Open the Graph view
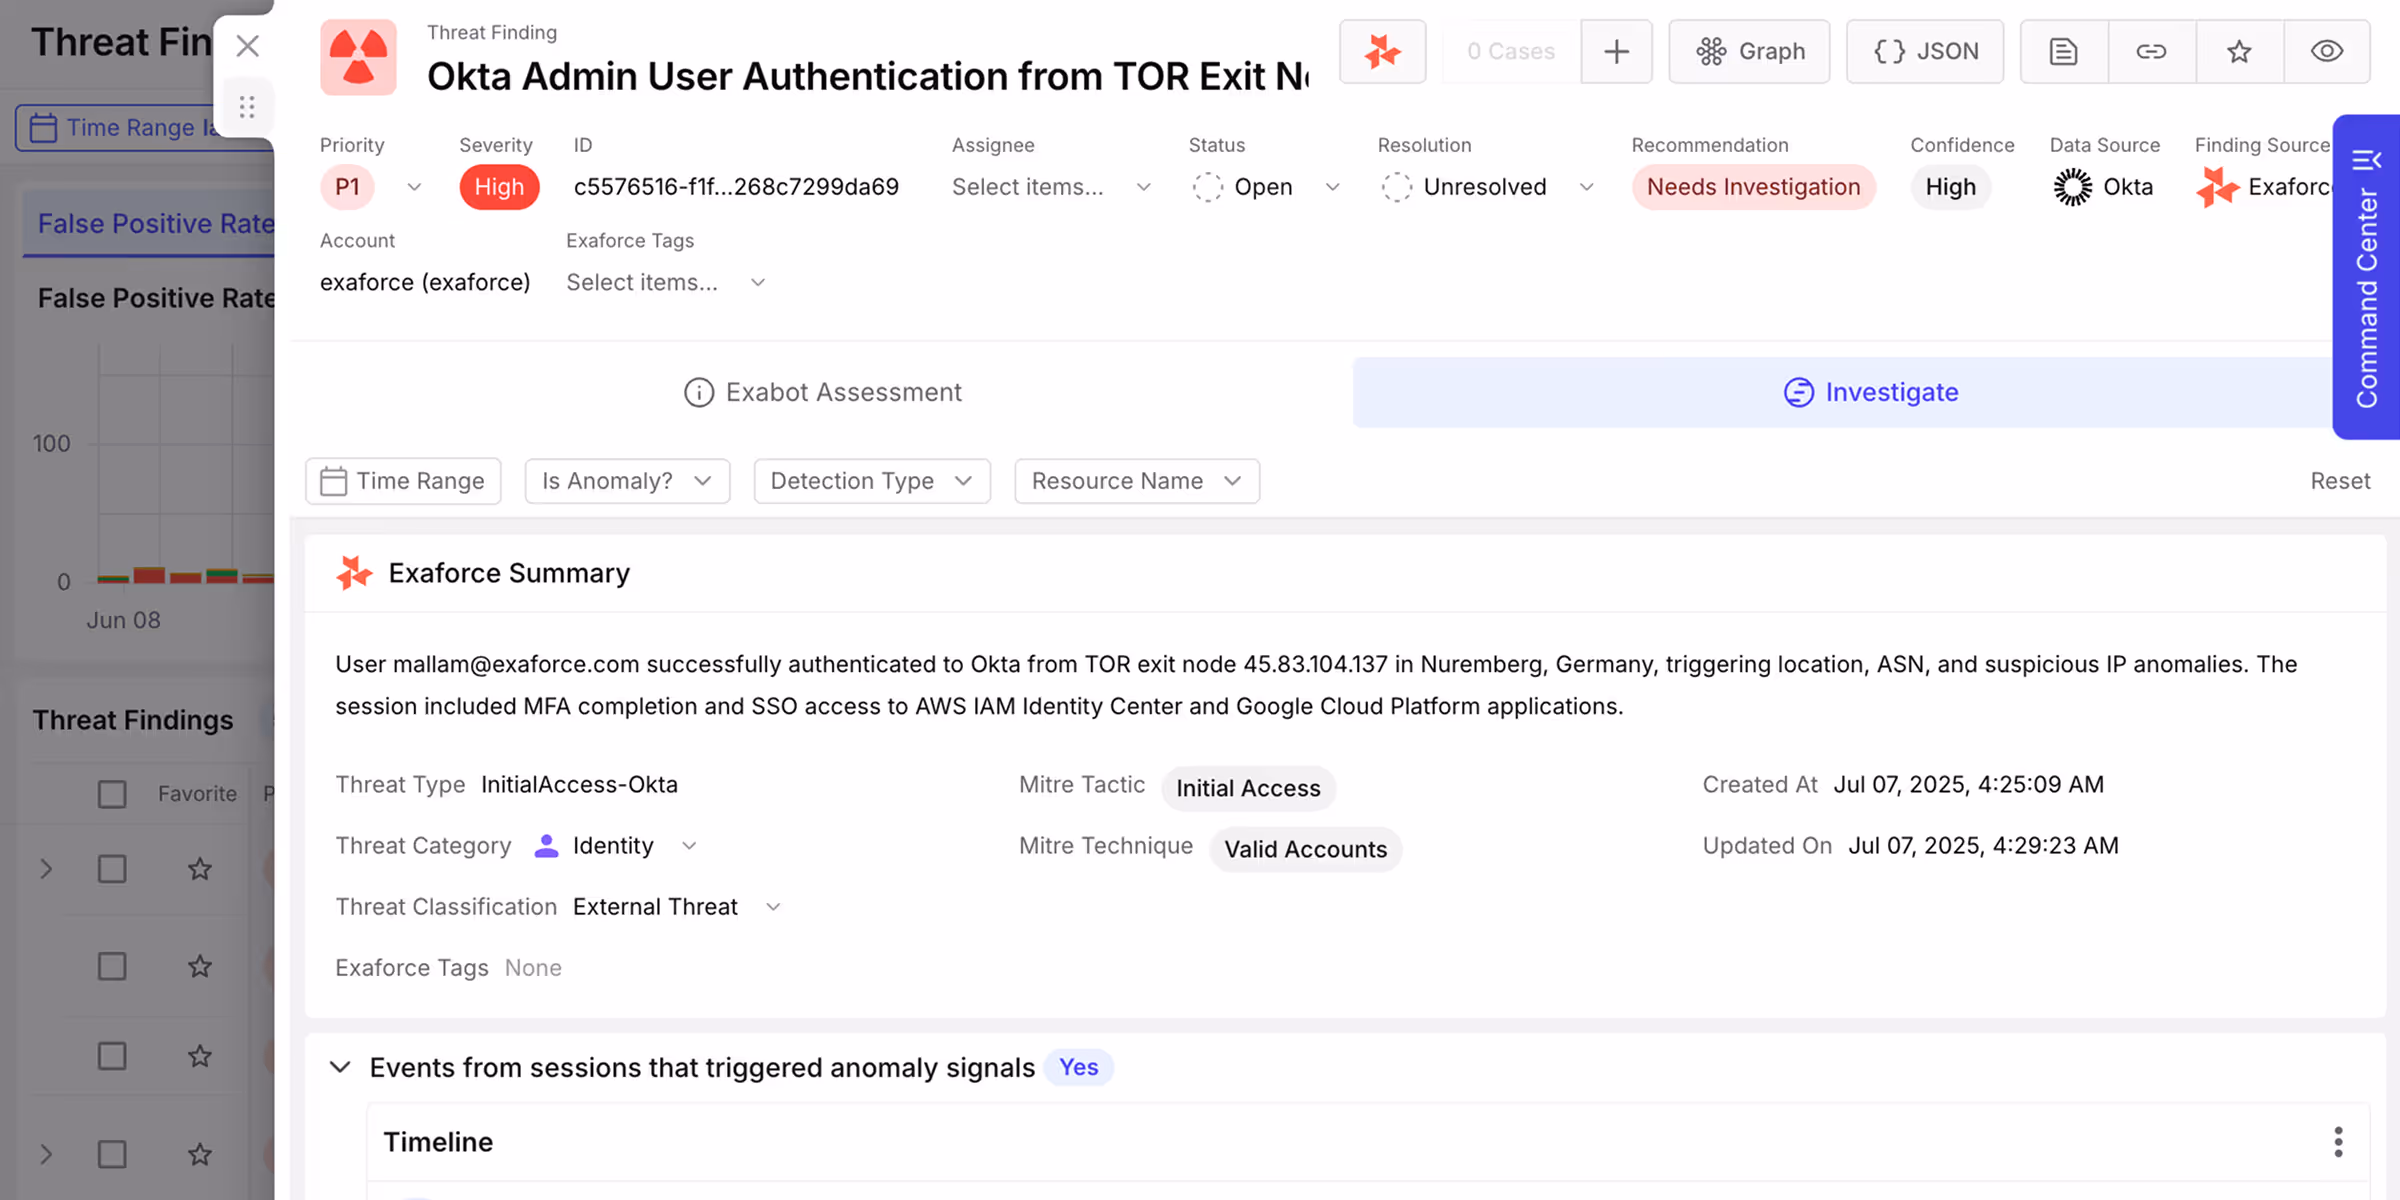2400x1200 pixels. tap(1749, 51)
